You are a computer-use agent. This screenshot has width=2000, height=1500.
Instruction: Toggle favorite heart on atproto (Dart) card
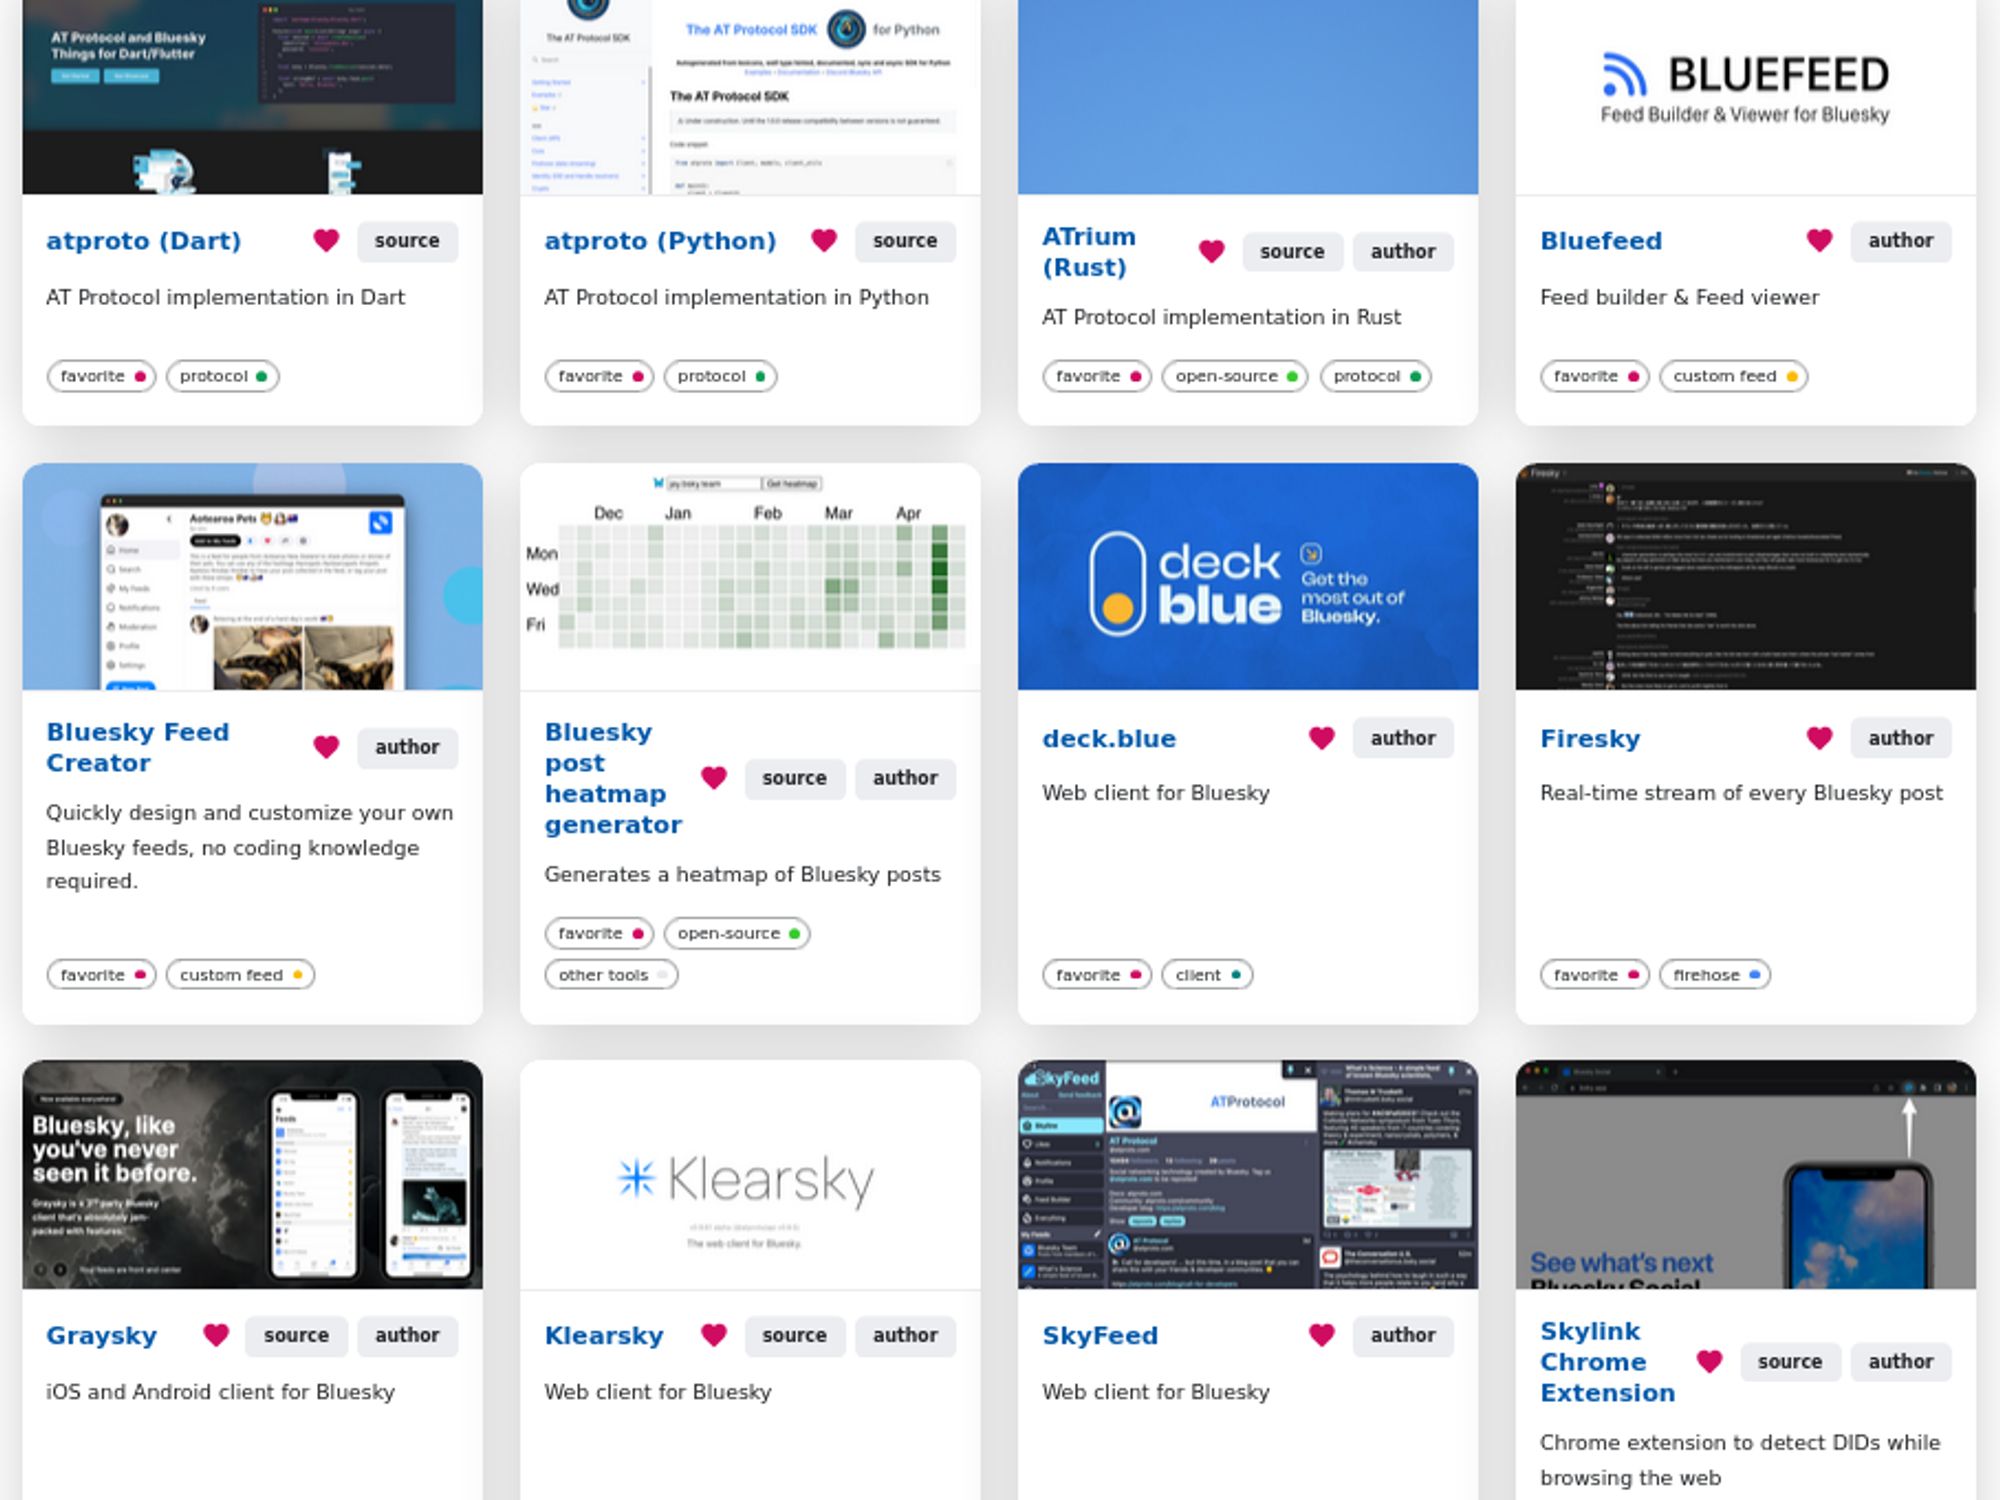[326, 241]
